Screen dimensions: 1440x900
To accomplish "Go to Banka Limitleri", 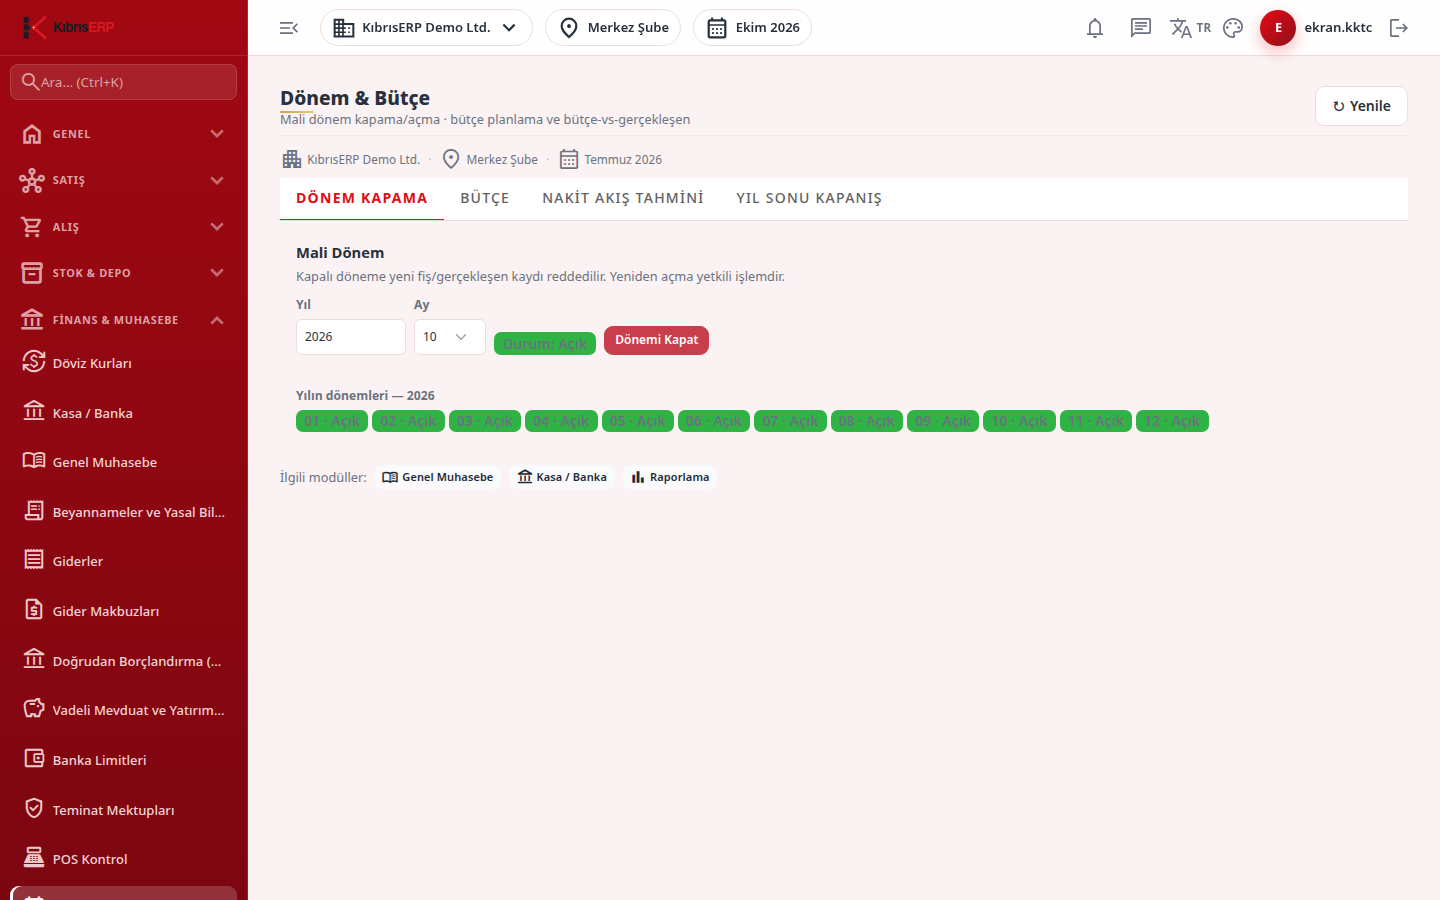I will click(124, 760).
